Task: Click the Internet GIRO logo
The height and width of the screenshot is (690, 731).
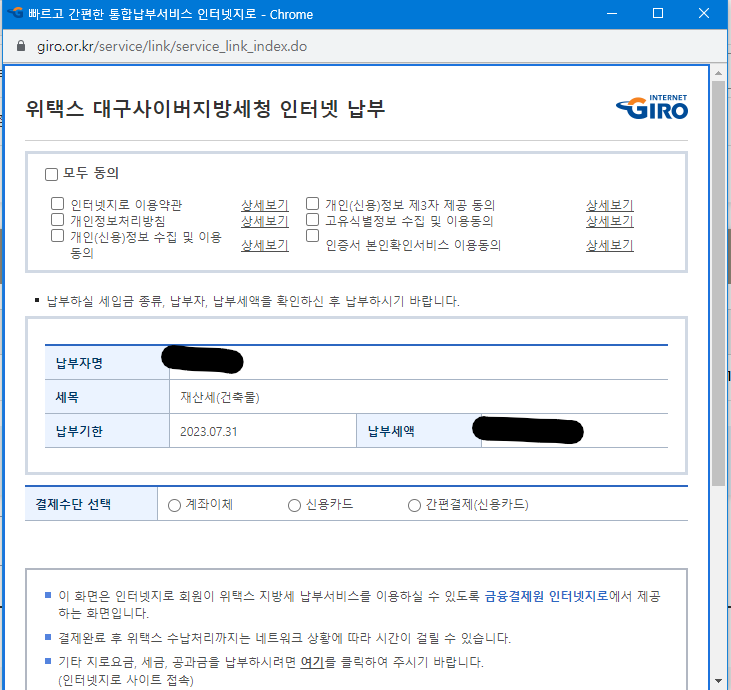Action: click(x=652, y=107)
